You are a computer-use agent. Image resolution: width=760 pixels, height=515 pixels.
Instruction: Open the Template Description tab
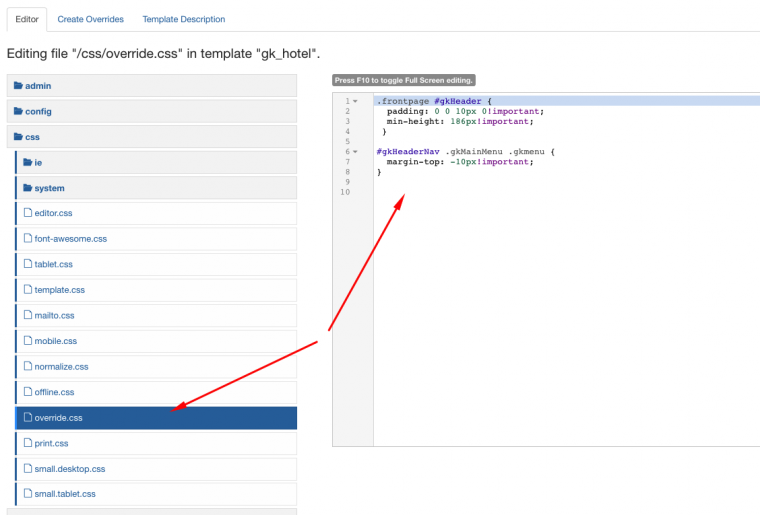pyautogui.click(x=183, y=19)
